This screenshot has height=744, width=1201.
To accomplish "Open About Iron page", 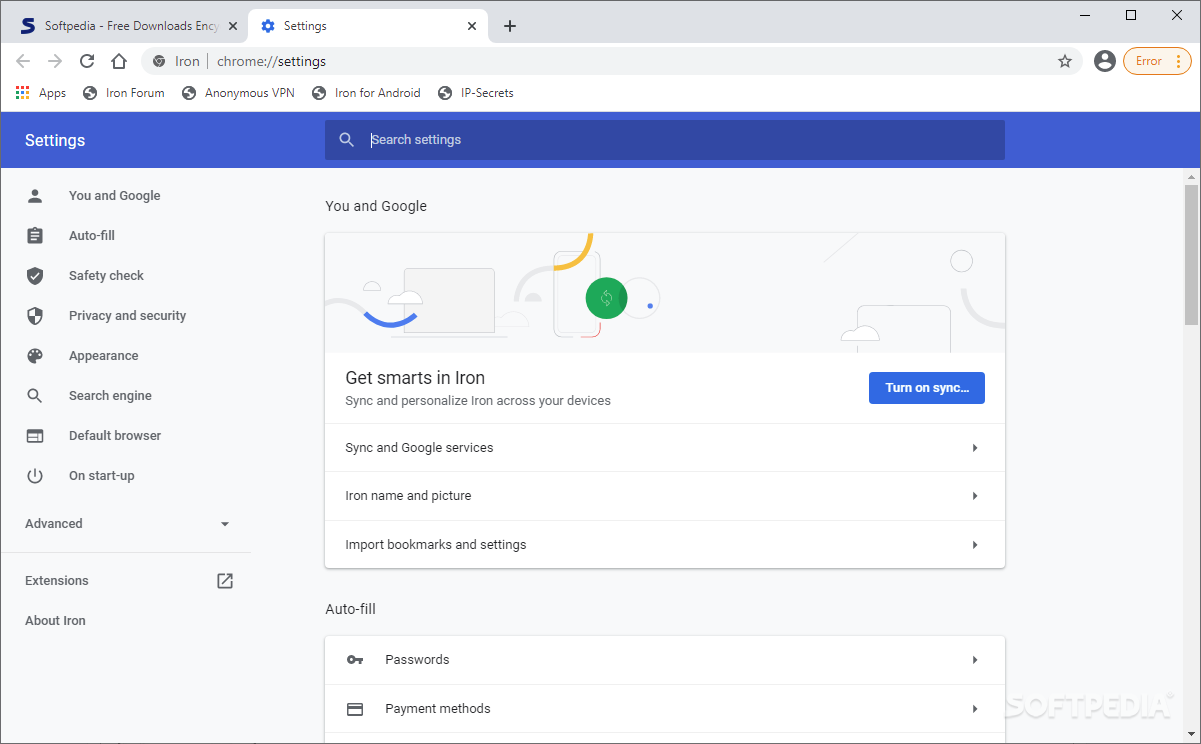I will tap(55, 621).
